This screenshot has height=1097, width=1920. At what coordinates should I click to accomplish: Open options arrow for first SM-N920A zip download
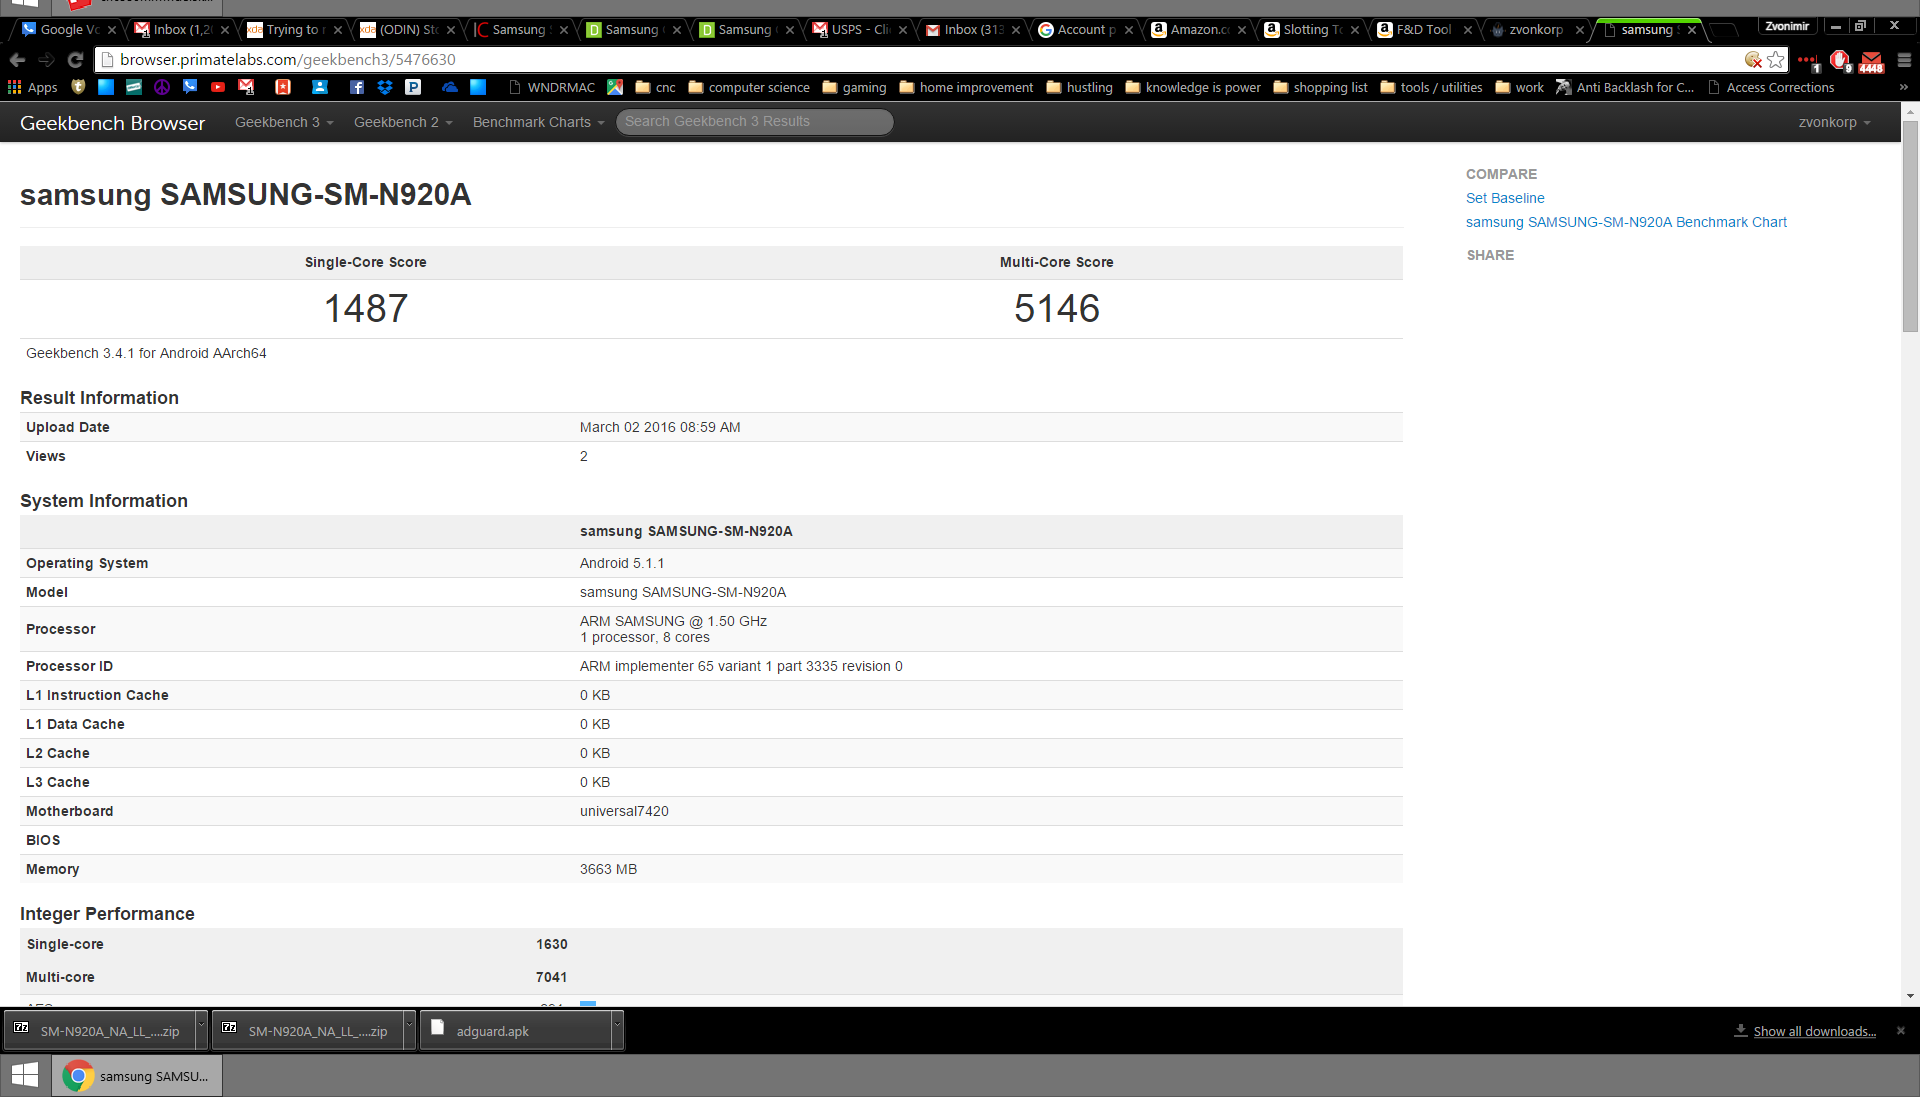pos(201,1030)
